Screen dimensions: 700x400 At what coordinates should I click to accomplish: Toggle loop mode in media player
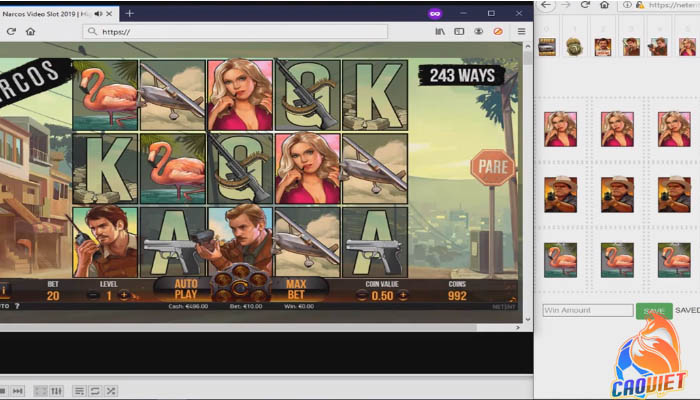(95, 391)
